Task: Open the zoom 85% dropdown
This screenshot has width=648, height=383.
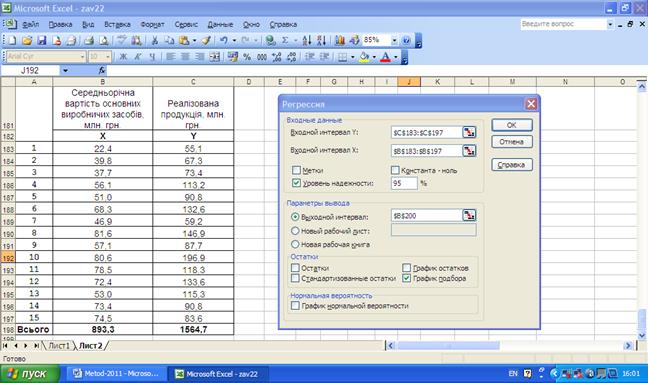Action: coord(394,40)
